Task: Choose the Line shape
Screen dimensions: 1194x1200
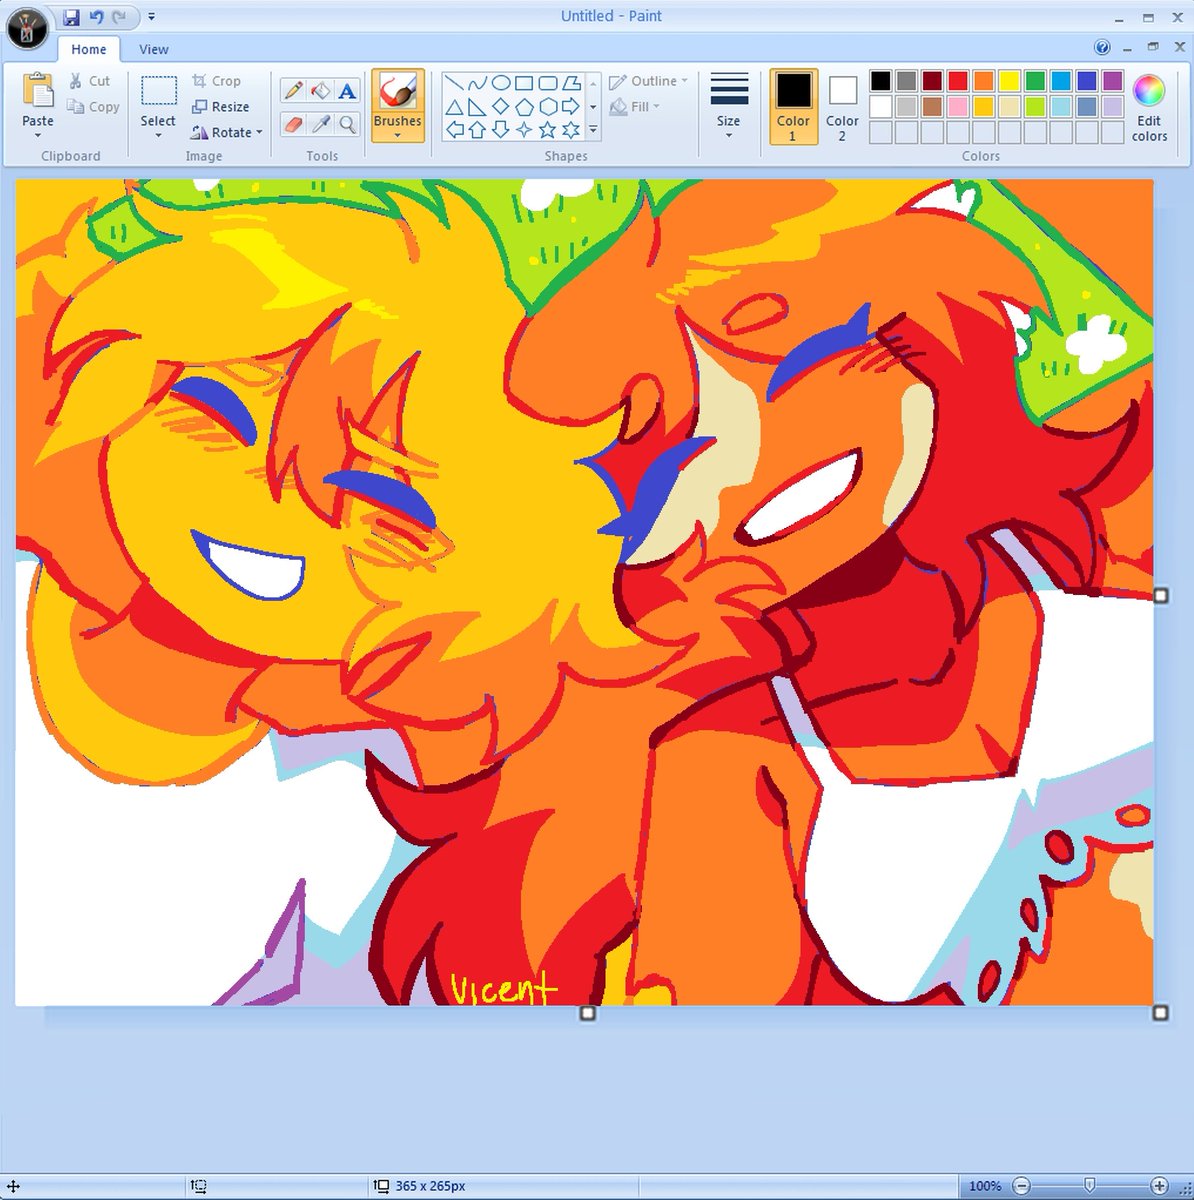Action: tap(453, 83)
